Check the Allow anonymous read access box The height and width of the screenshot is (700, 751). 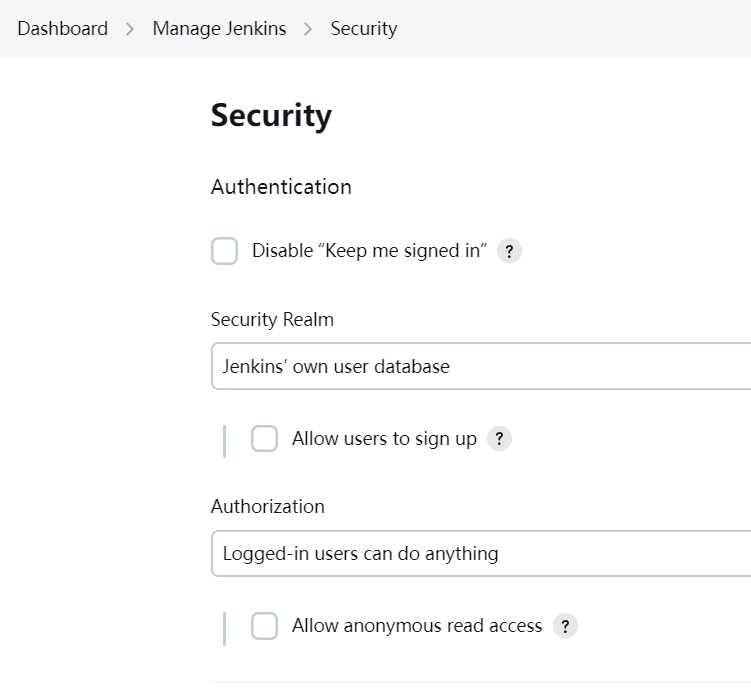pos(264,626)
